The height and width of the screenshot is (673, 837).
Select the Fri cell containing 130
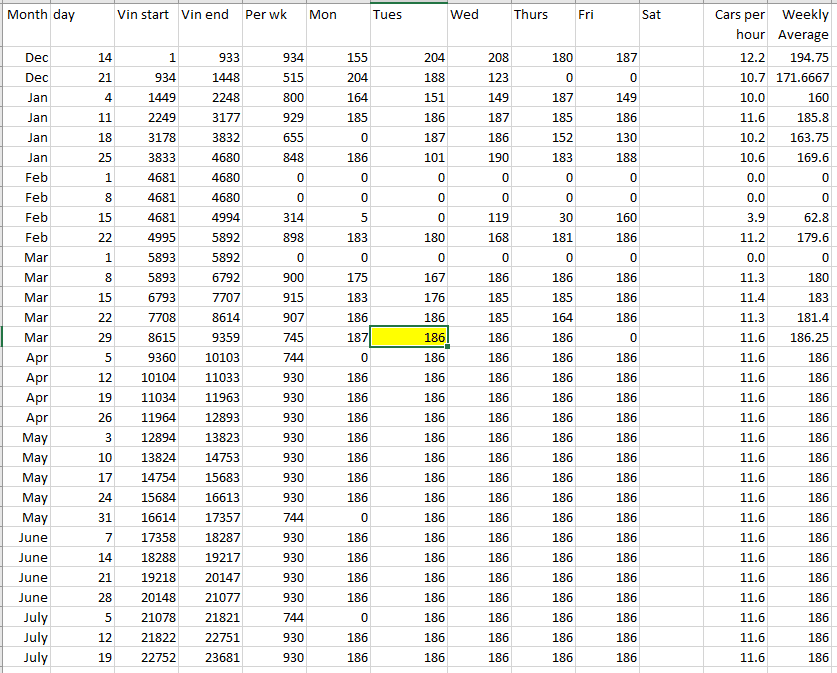pos(607,138)
